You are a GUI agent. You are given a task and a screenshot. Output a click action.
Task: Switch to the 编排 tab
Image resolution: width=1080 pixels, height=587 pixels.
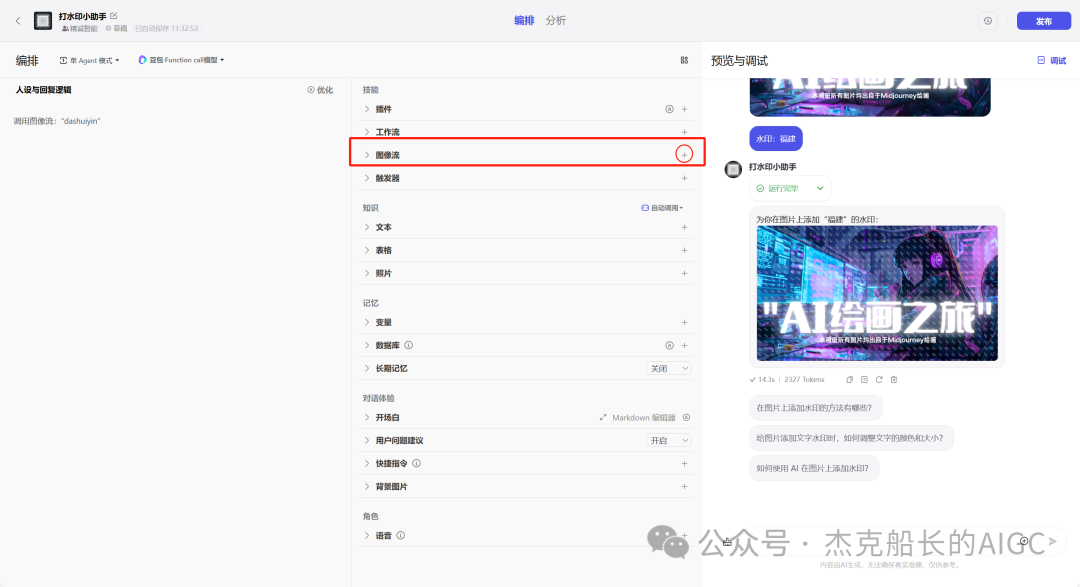(524, 21)
